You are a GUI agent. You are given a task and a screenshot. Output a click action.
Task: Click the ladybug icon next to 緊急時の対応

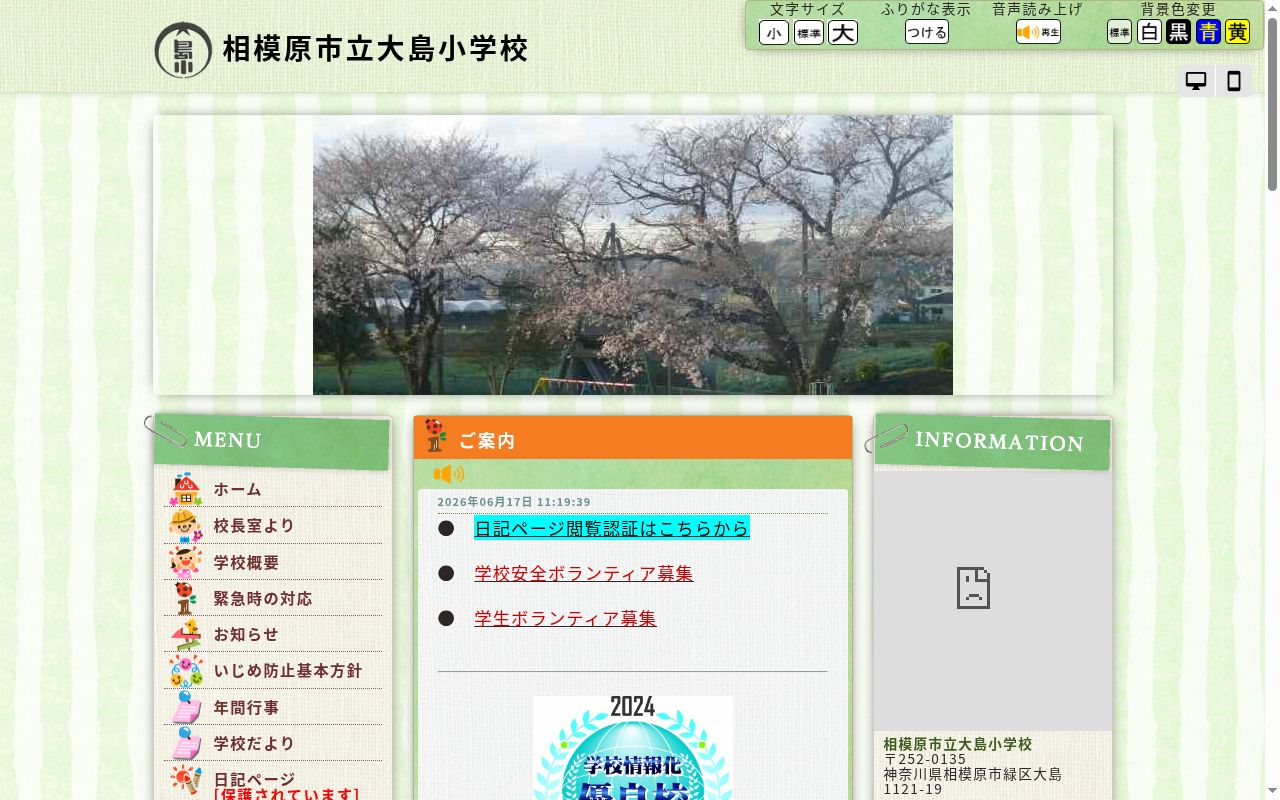coord(185,598)
